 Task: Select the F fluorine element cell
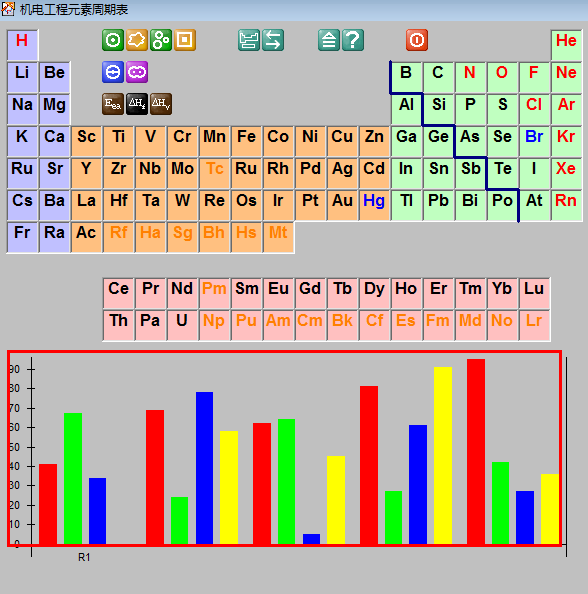click(x=534, y=77)
